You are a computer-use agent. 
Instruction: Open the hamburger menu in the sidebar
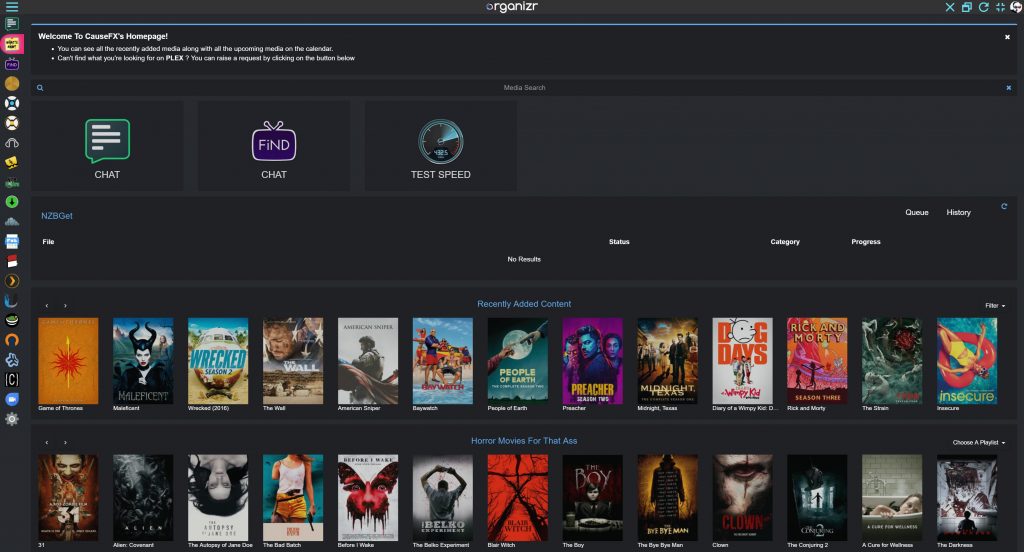12,7
